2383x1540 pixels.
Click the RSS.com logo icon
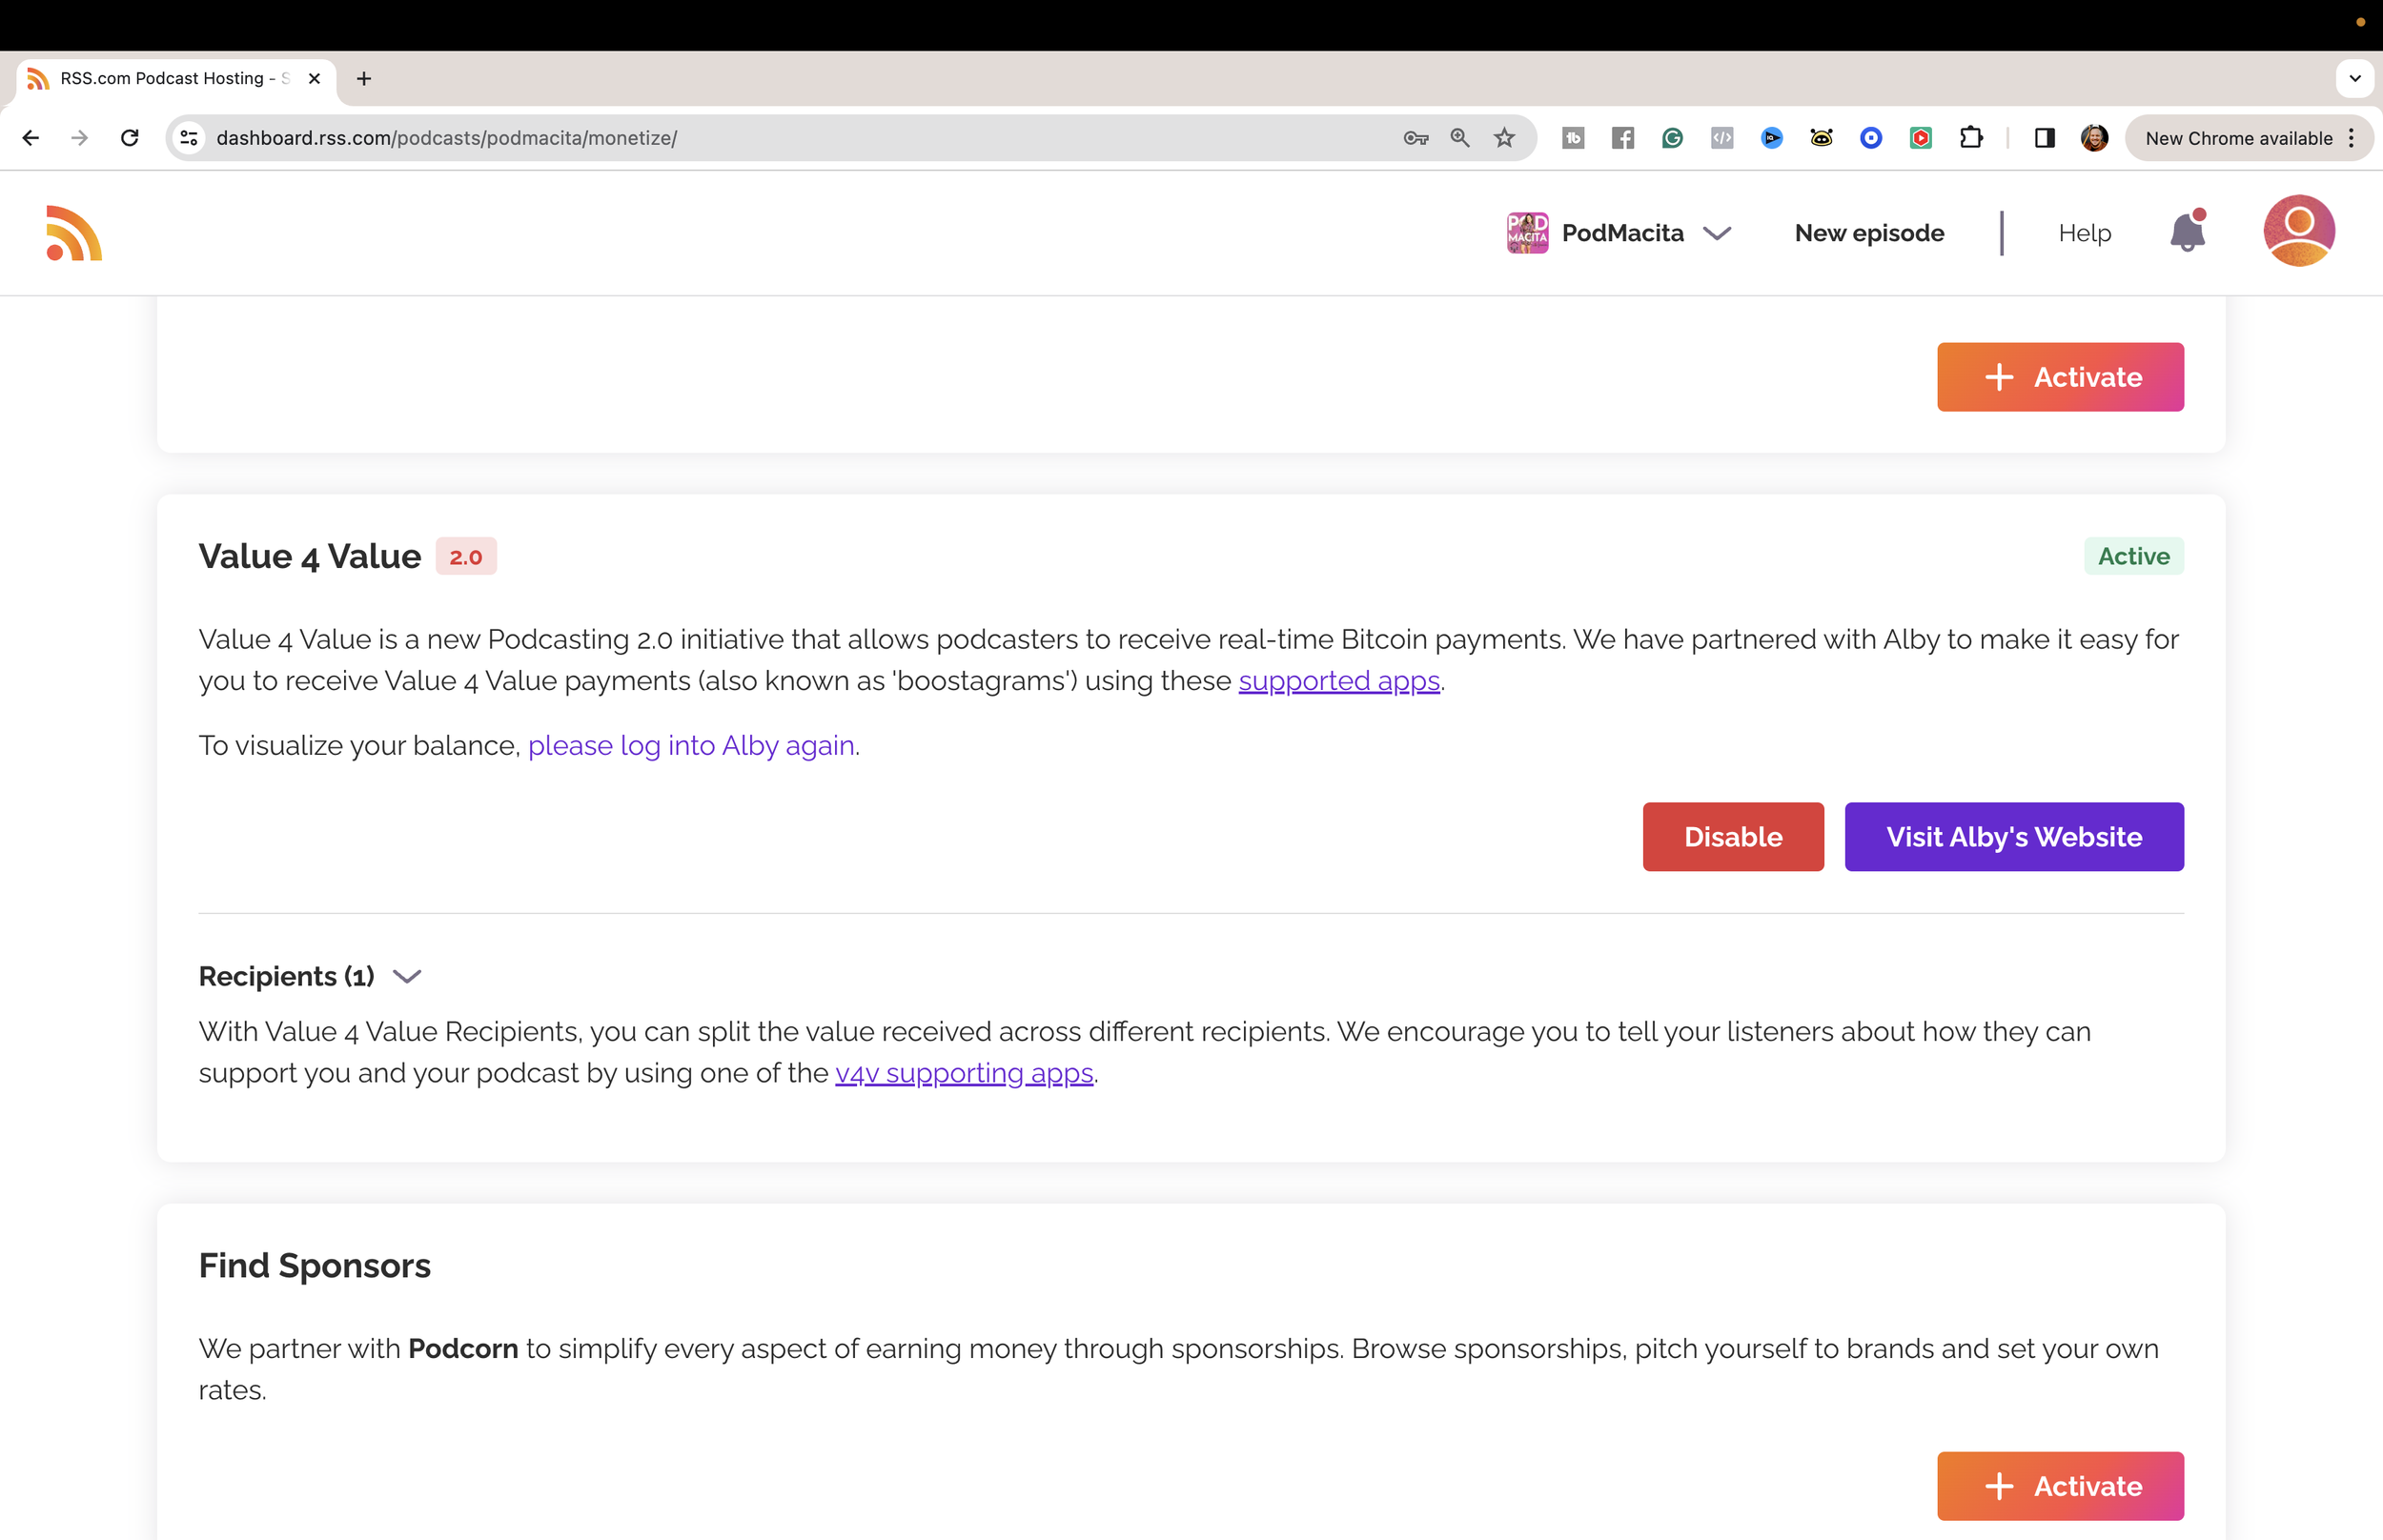click(74, 233)
